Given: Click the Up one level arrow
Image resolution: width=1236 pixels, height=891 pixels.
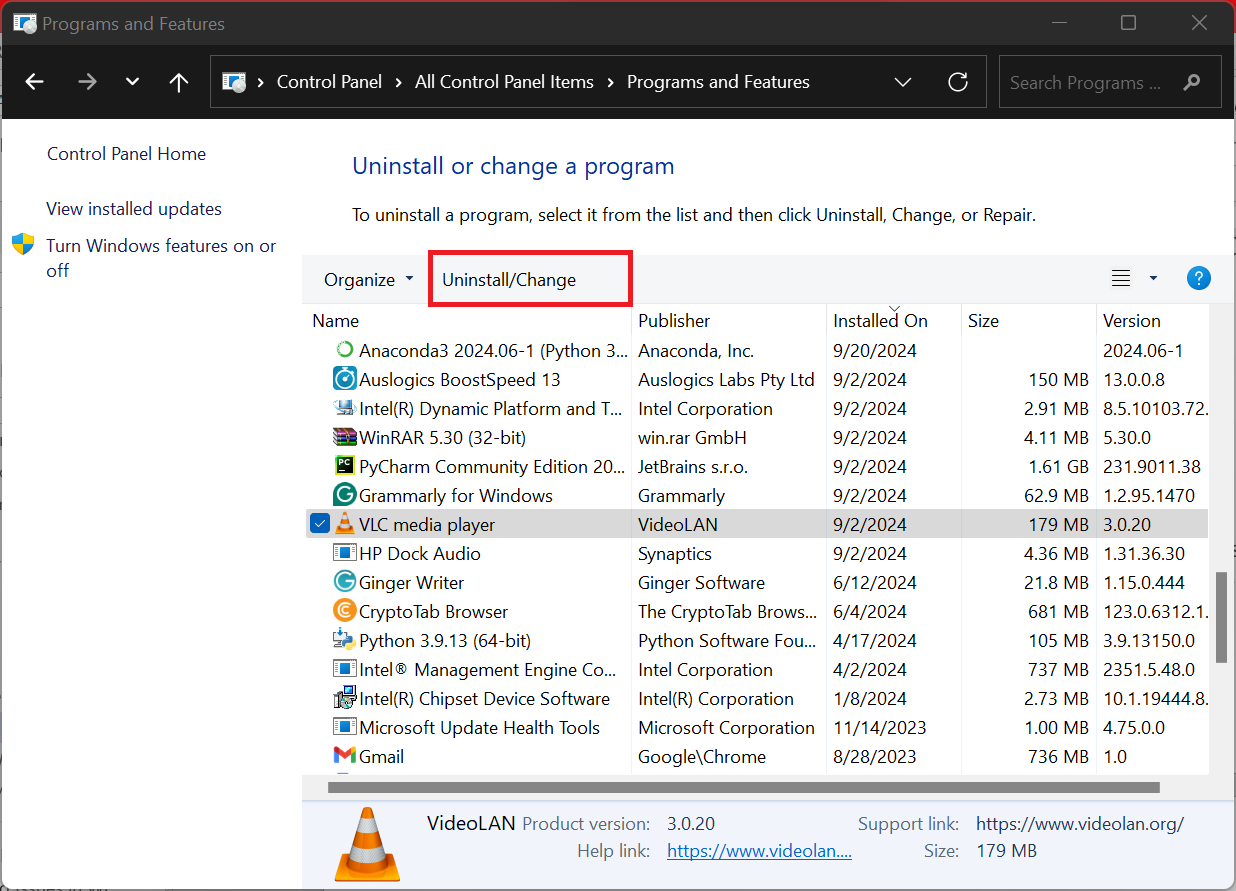Looking at the screenshot, I should click(x=179, y=82).
